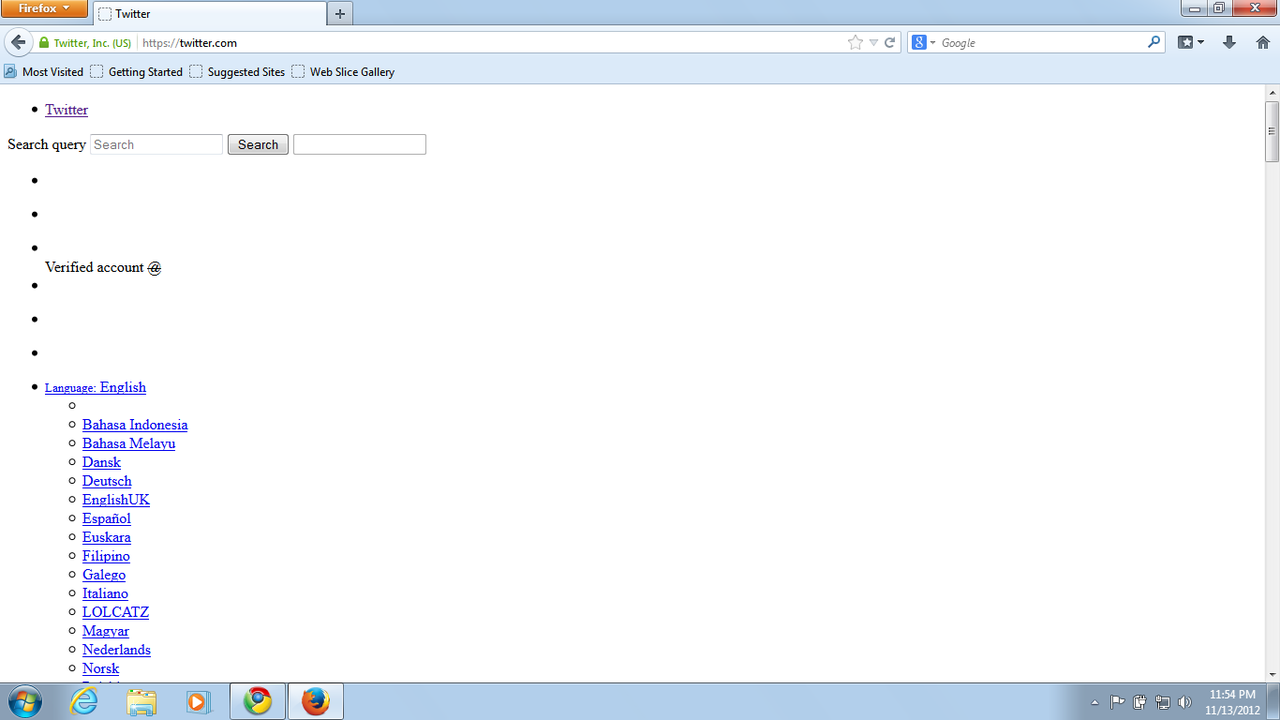Open the volume speaker tray icon
The width and height of the screenshot is (1280, 720).
tap(1185, 702)
